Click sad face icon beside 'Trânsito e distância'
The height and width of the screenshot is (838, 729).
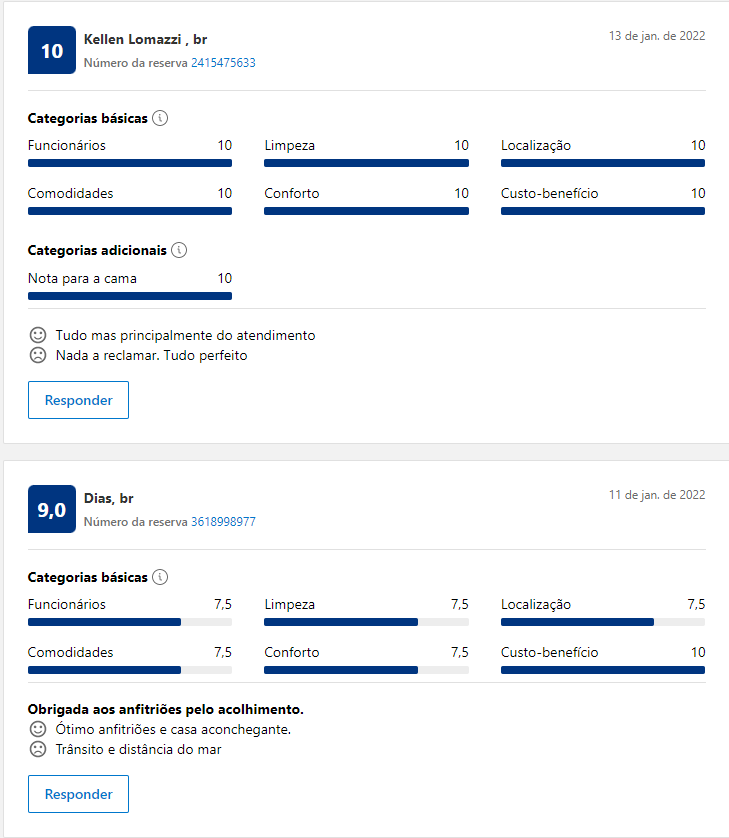(38, 749)
